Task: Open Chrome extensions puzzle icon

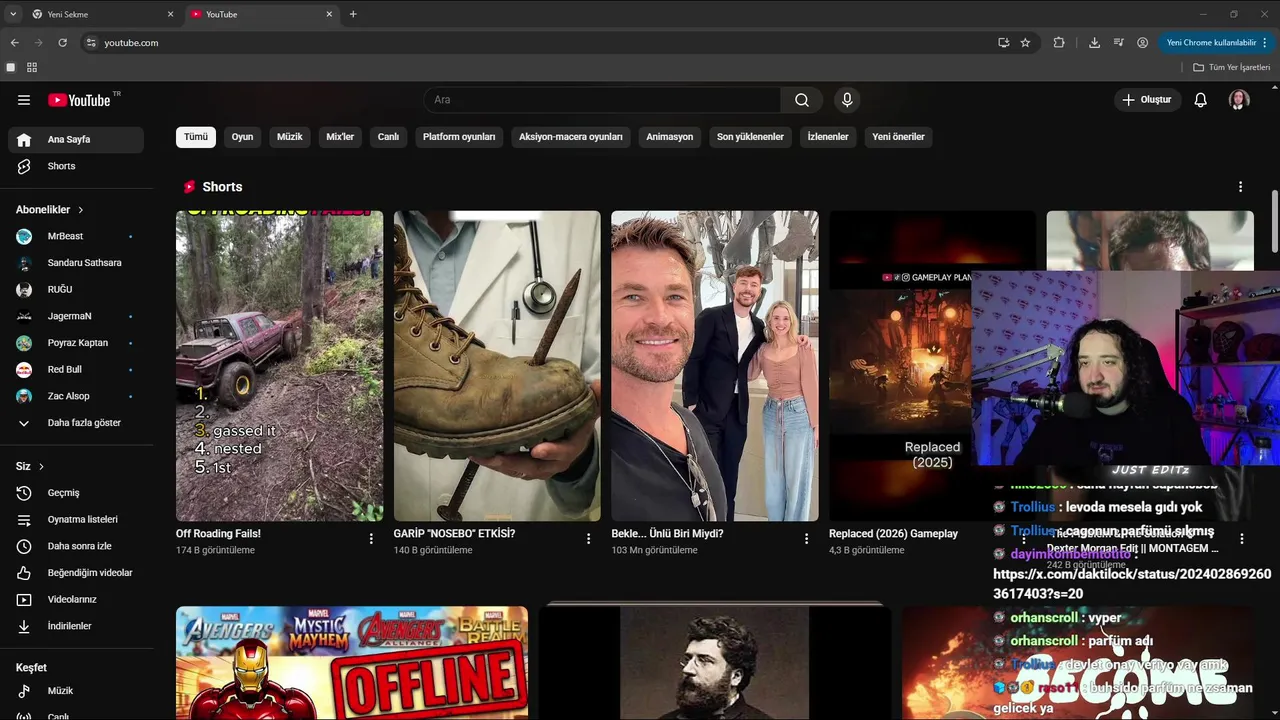Action: tap(1059, 43)
